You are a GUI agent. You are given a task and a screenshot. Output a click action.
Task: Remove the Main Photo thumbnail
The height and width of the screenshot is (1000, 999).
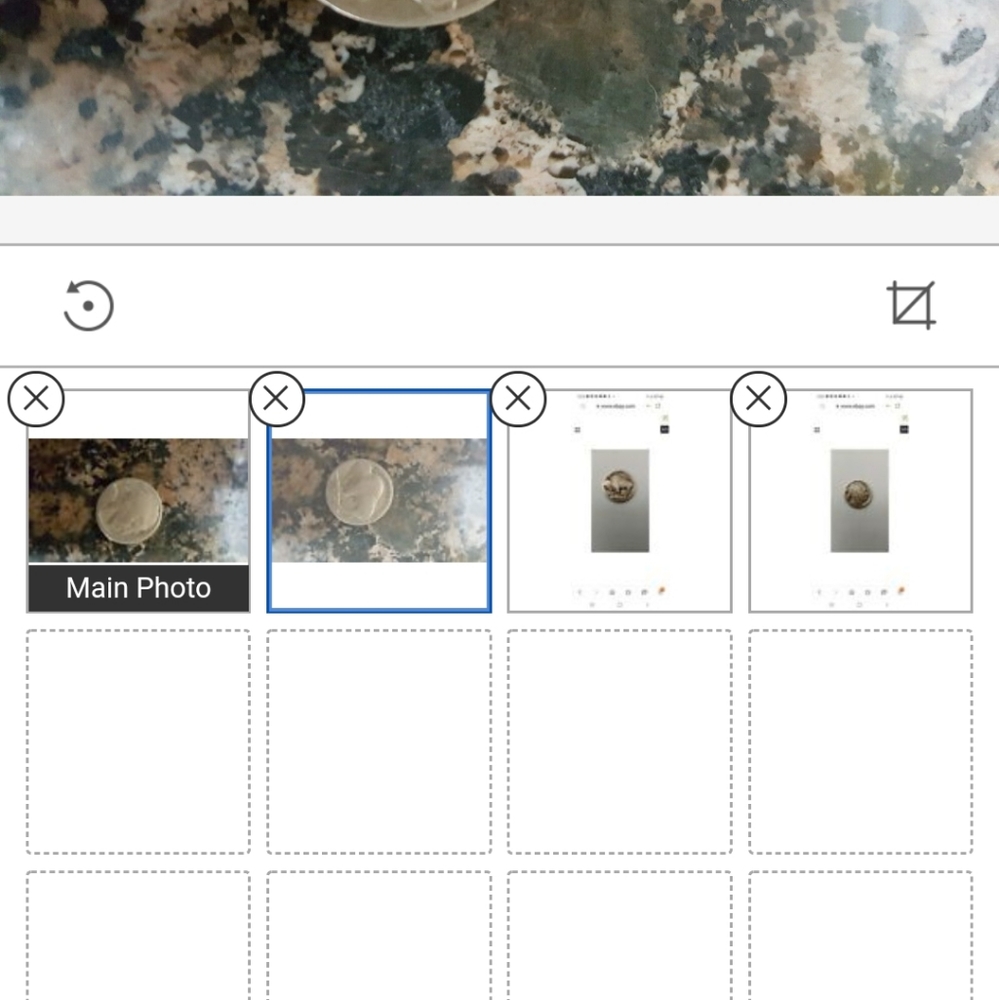pyautogui.click(x=36, y=399)
